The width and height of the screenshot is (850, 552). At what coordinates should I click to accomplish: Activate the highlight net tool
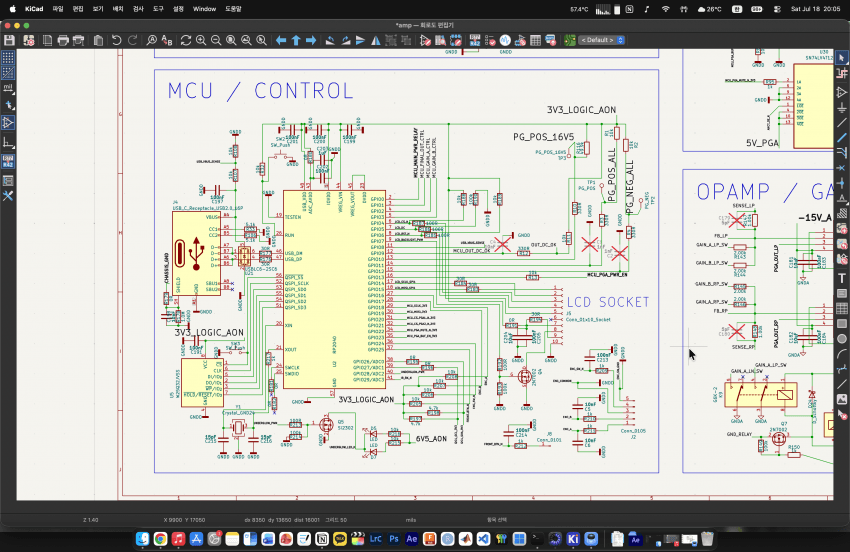(841, 73)
